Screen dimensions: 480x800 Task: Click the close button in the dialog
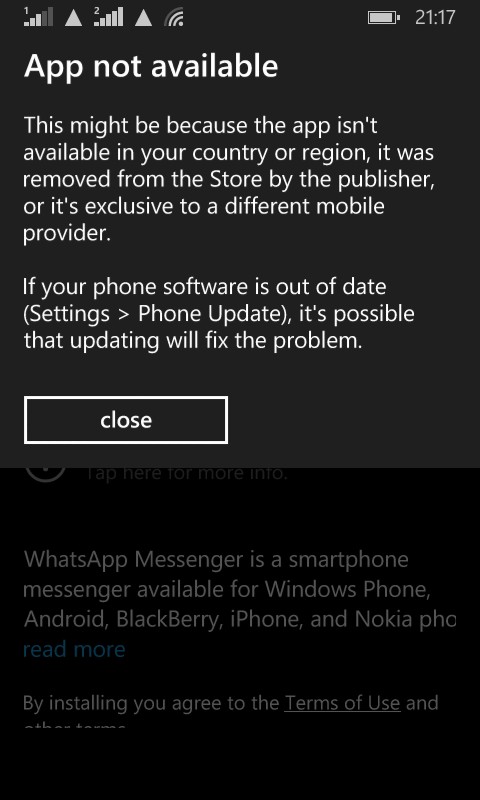125,420
